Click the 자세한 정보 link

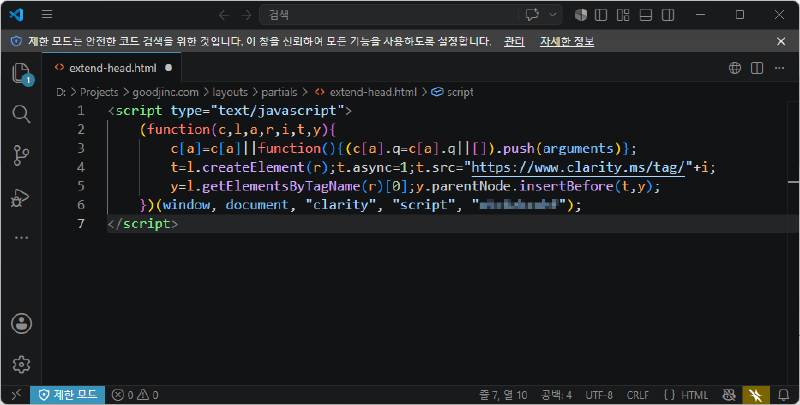[567, 41]
